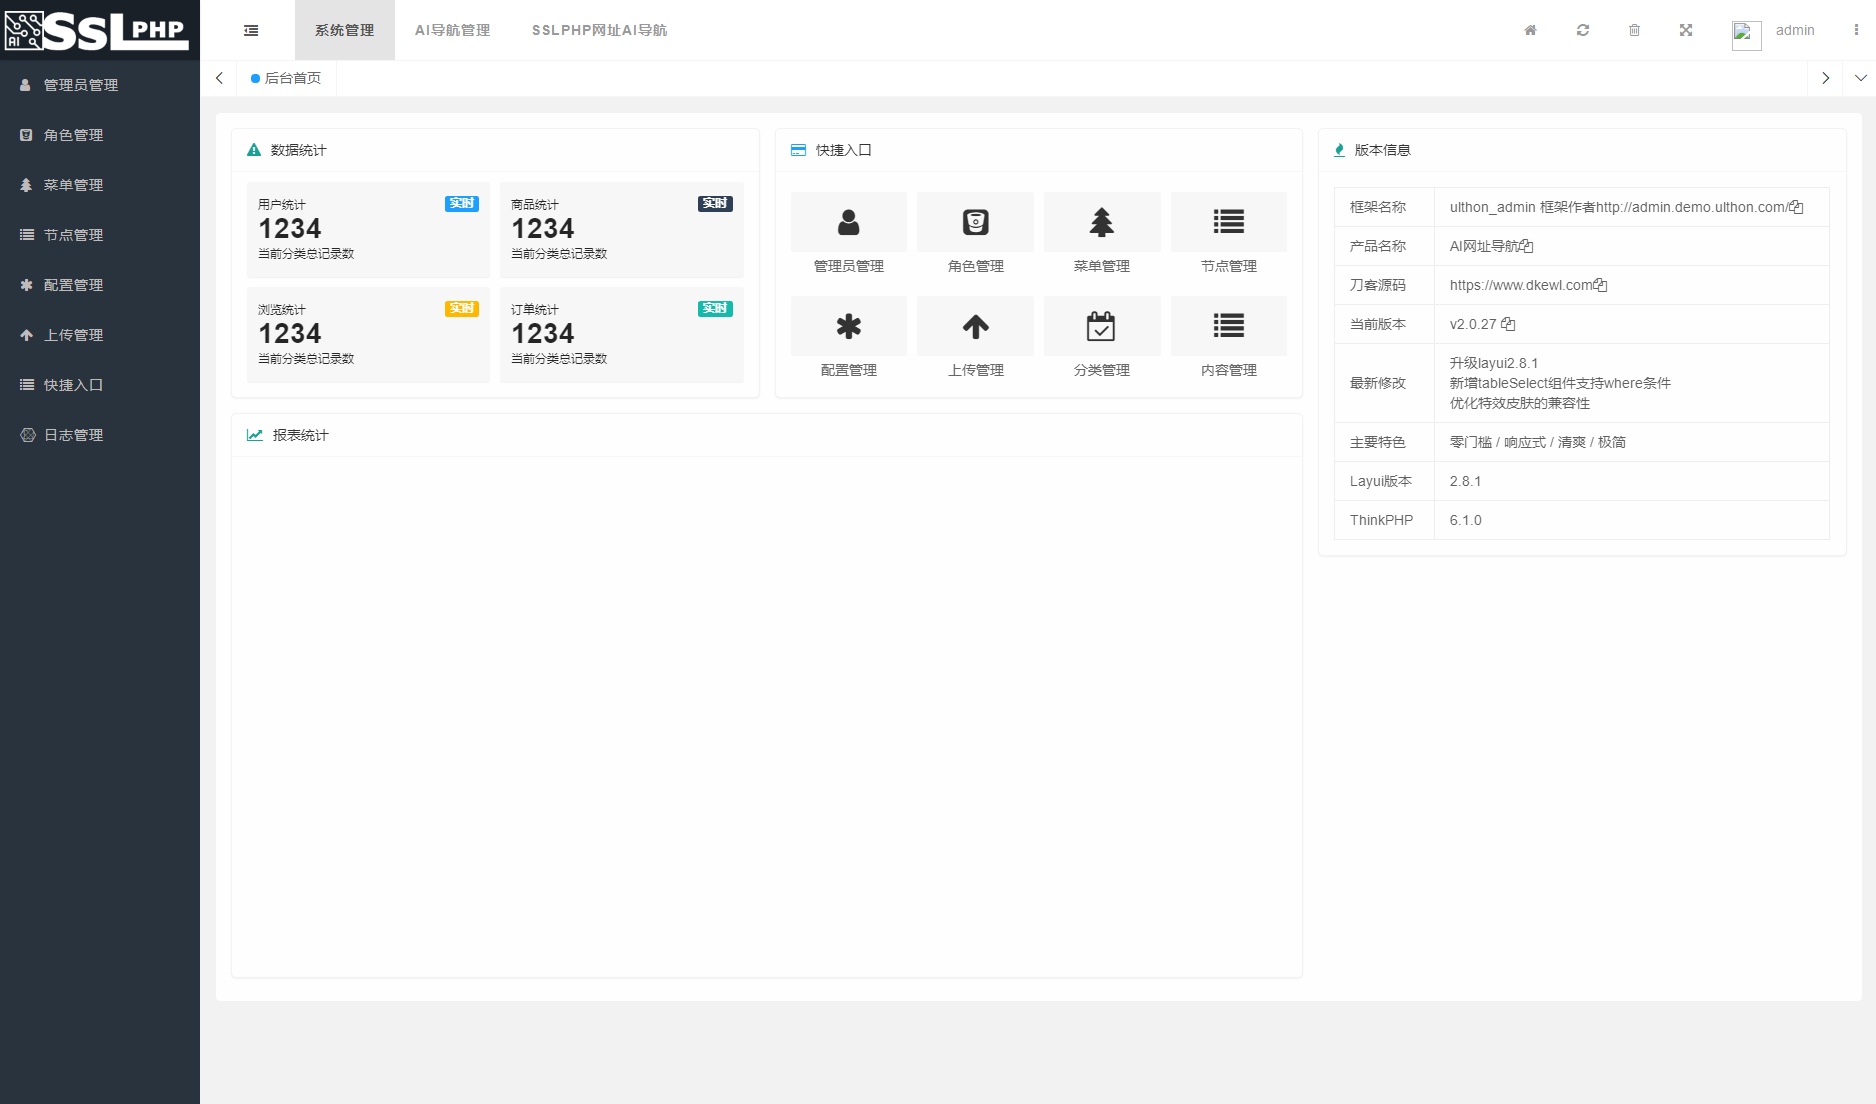Collapse the sidebar with the hamburger icon
Viewport: 1876px width, 1104px height.
point(250,30)
